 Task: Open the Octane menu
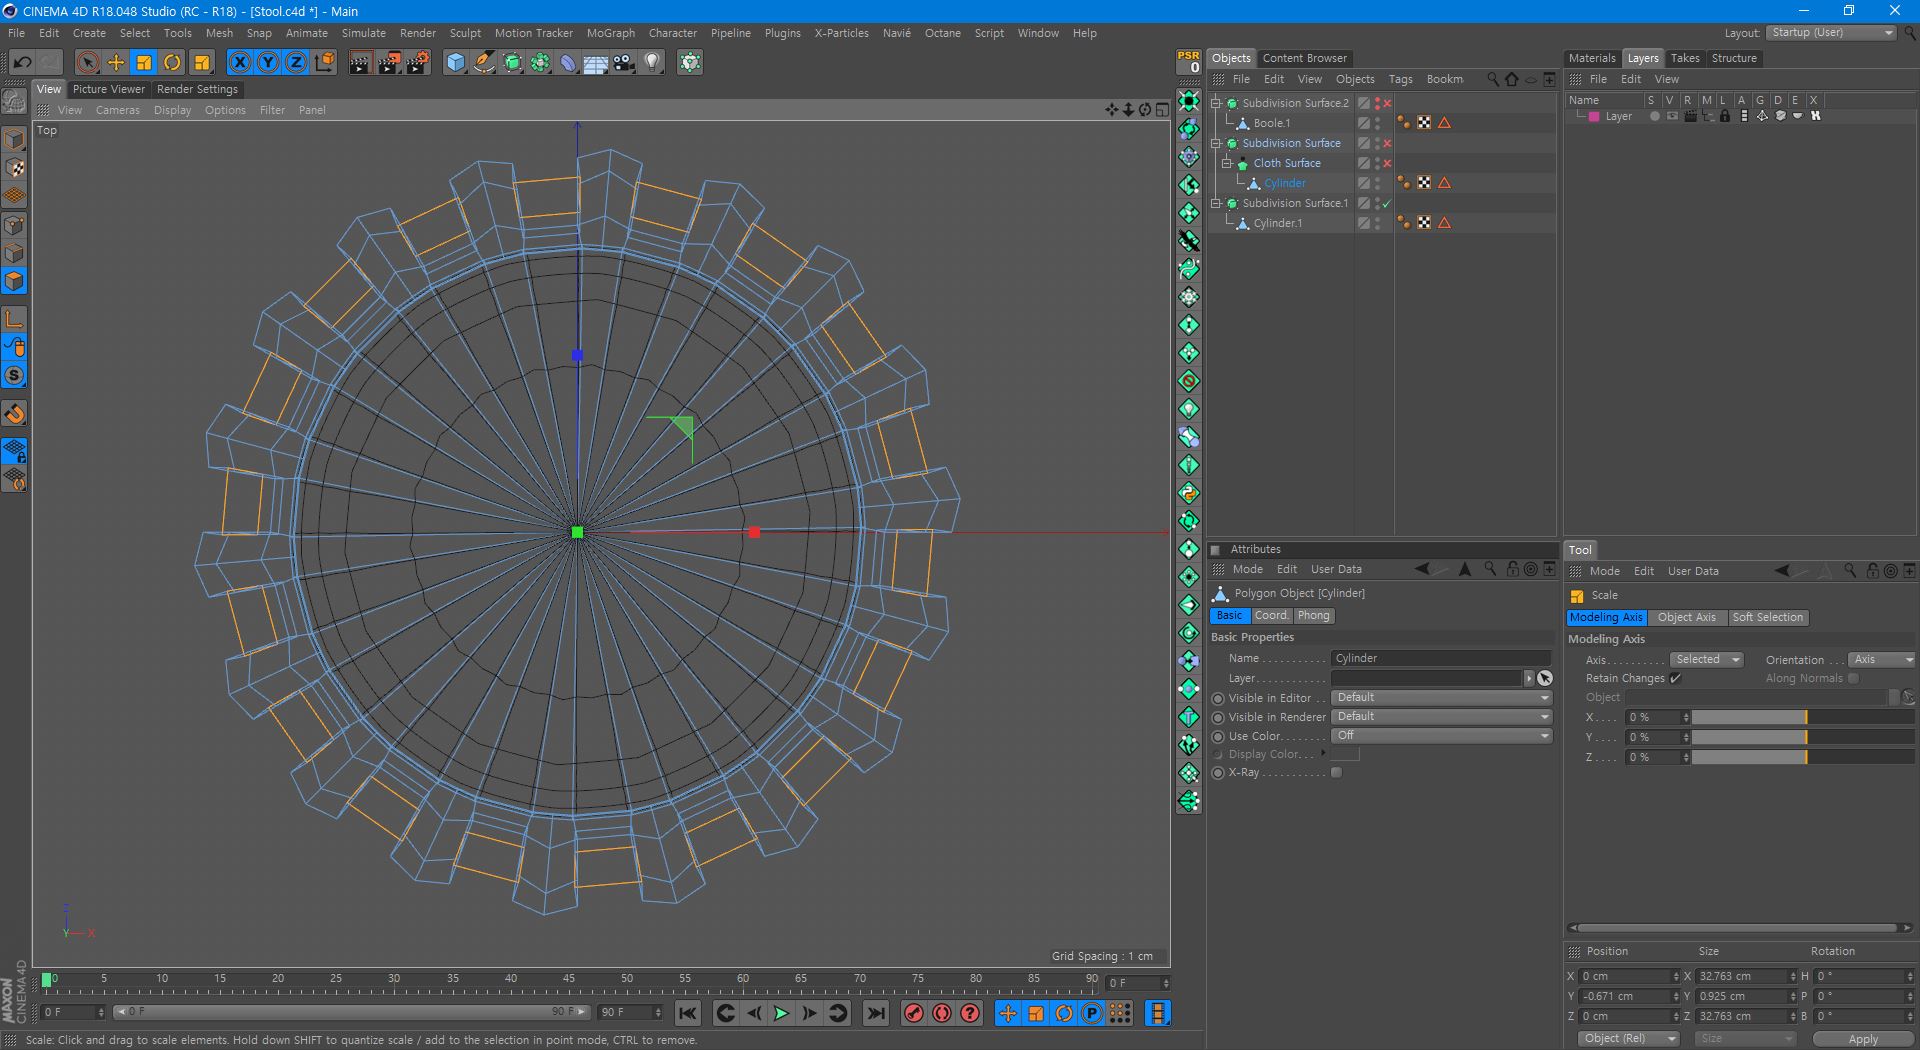pos(942,33)
